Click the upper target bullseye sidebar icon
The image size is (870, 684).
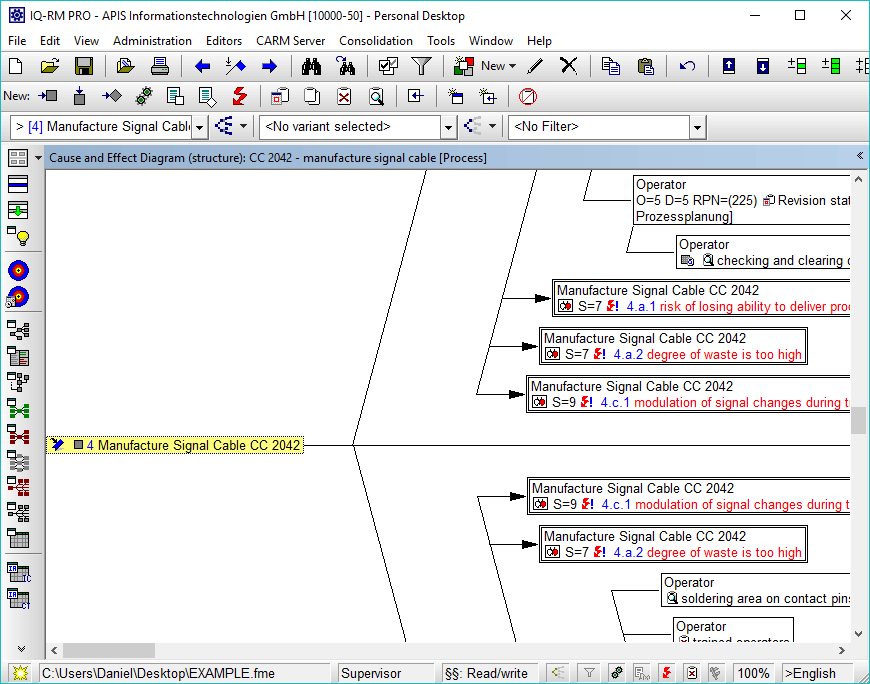click(18, 271)
